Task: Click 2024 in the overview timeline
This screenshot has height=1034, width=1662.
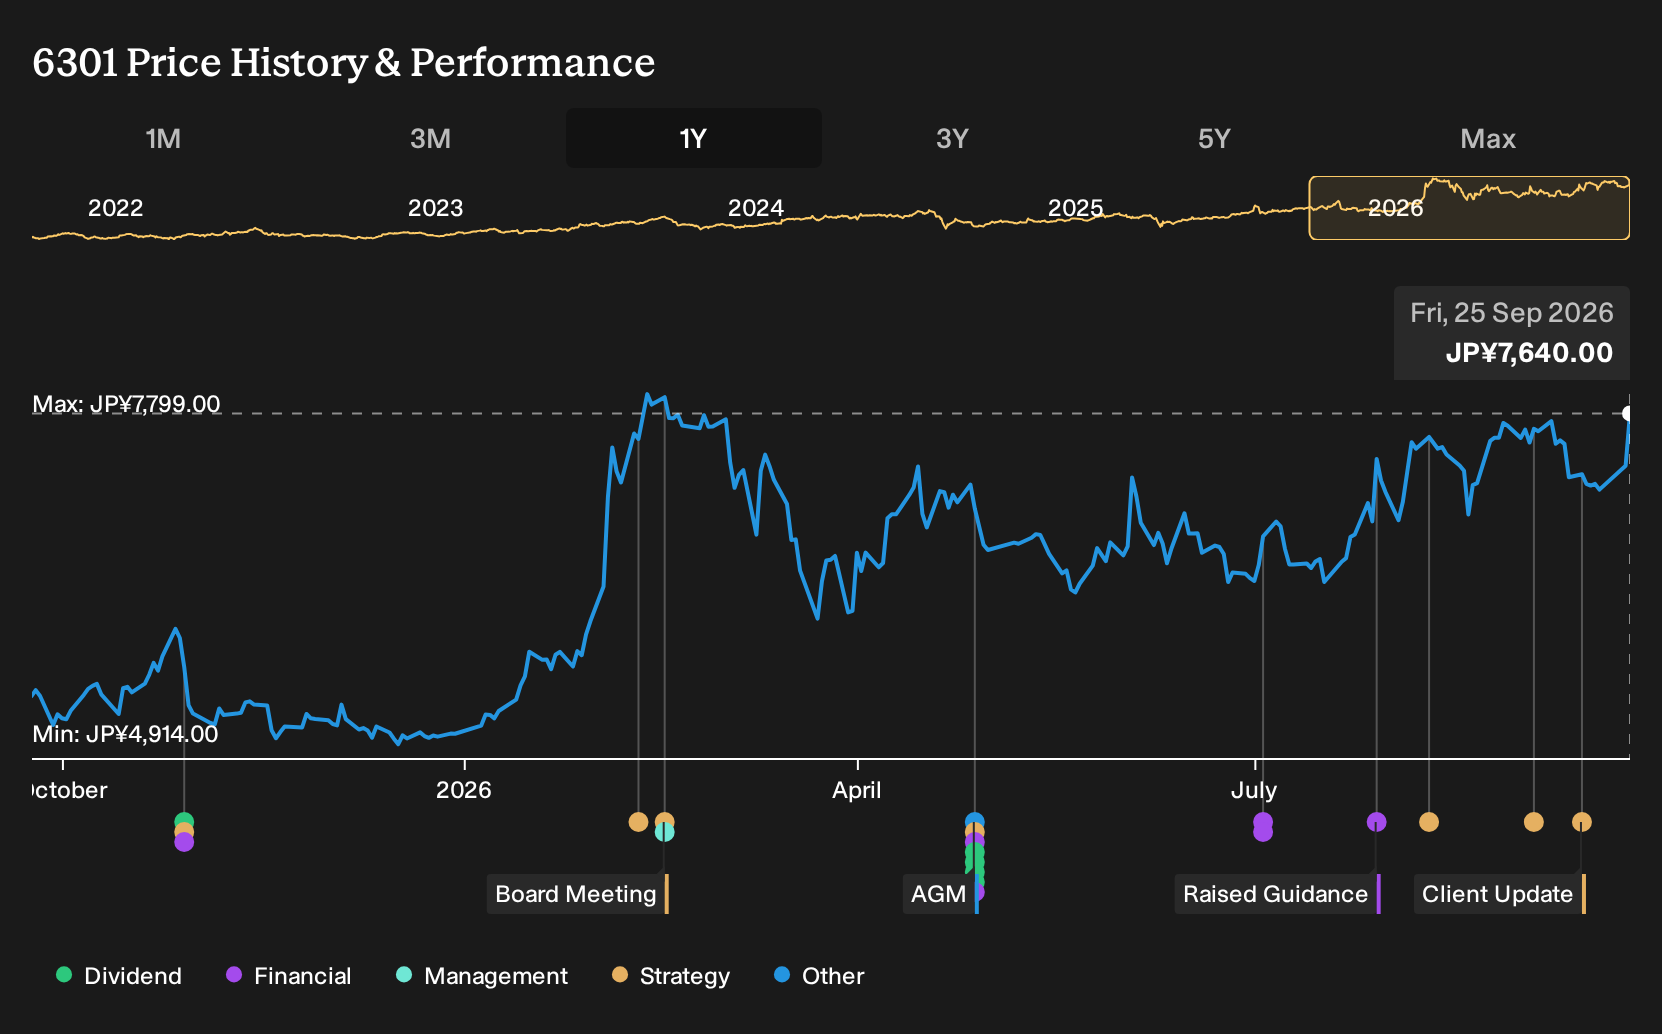Action: point(756,208)
